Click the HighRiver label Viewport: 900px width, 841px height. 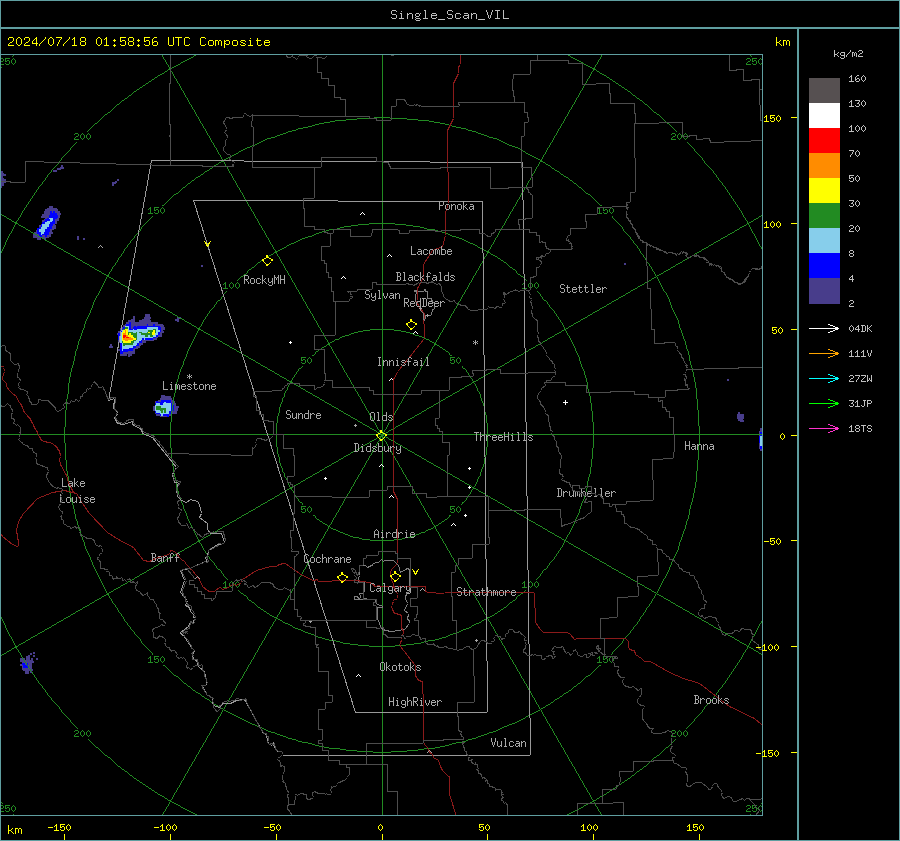tap(415, 702)
